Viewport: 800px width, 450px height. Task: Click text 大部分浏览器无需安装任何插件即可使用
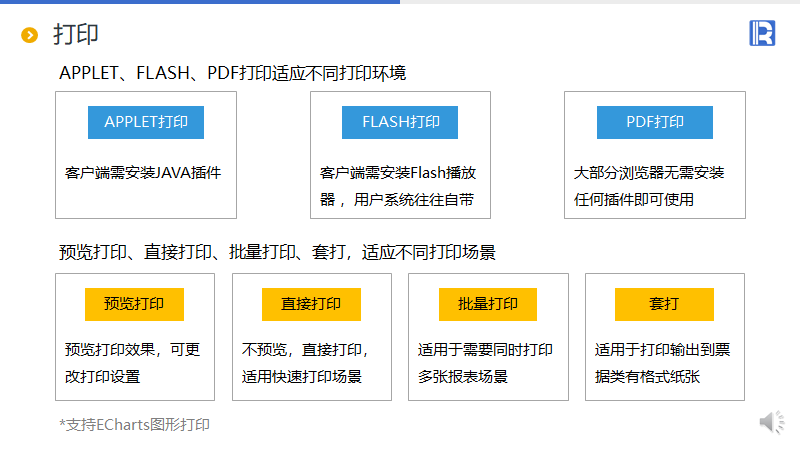point(649,186)
